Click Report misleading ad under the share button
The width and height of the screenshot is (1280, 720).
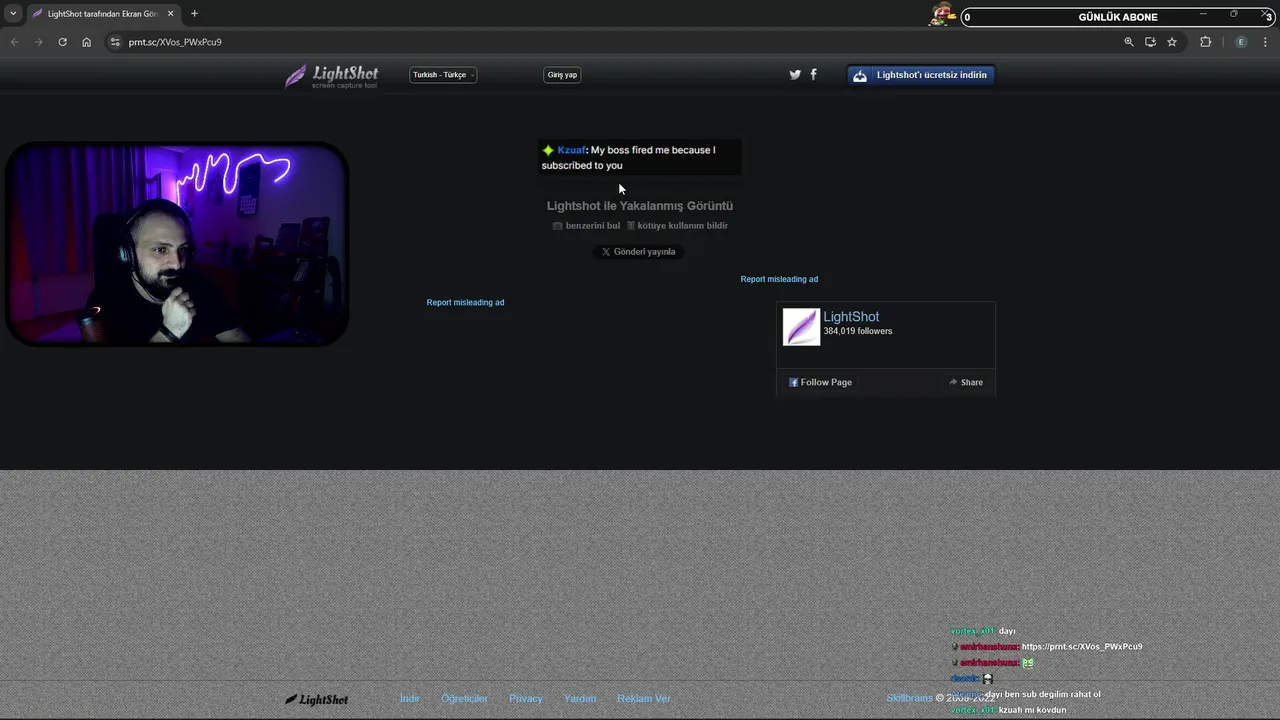coord(779,279)
